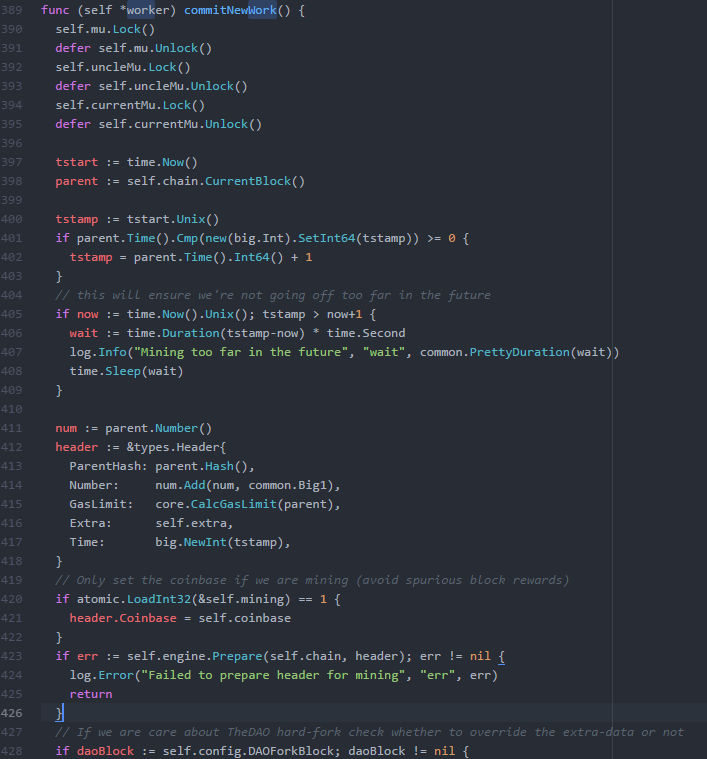Place cursor on line number 426
Viewport: 707px width, 759px height.
(11, 713)
